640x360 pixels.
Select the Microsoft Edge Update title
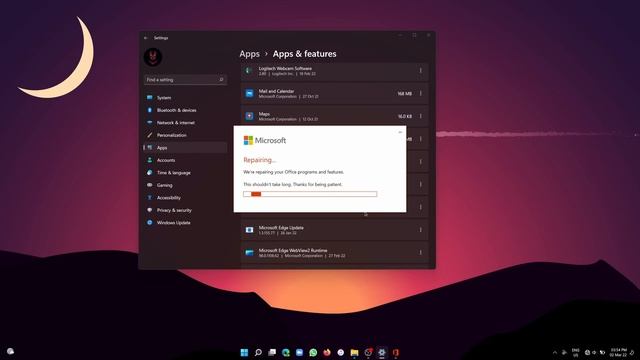pos(281,227)
